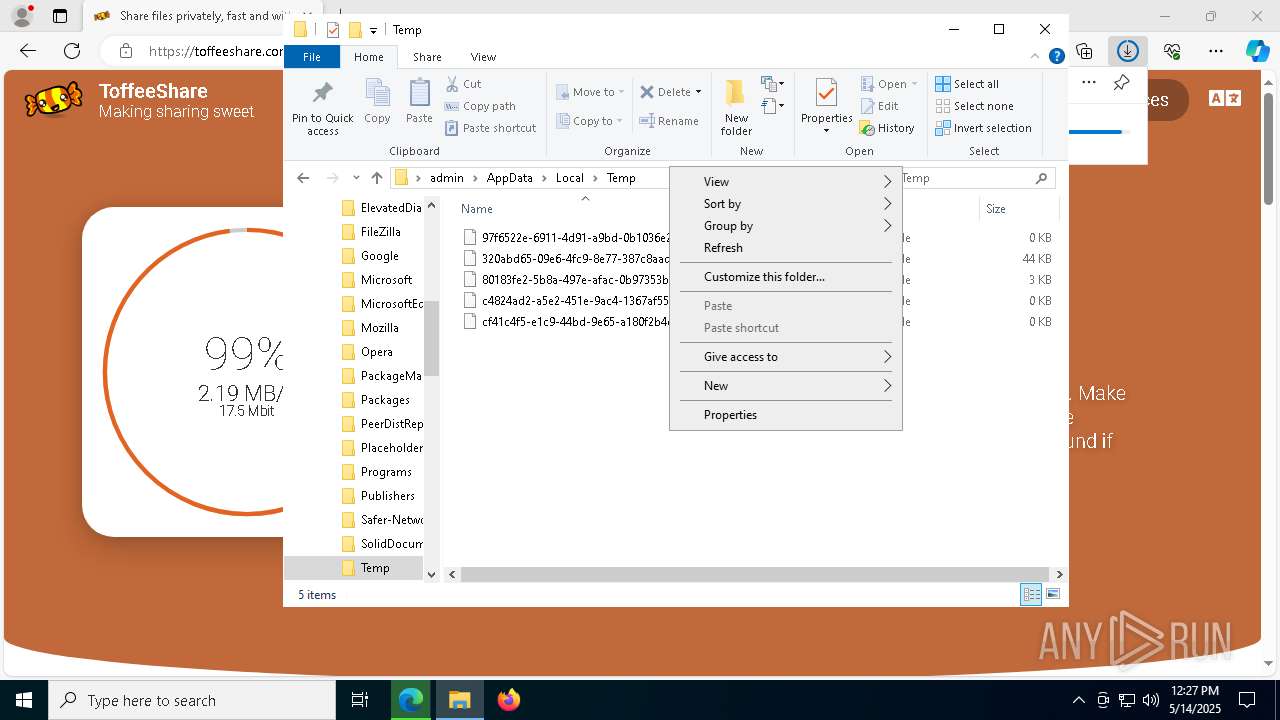Open Firefox from the taskbar
This screenshot has width=1280, height=720.
coord(509,700)
